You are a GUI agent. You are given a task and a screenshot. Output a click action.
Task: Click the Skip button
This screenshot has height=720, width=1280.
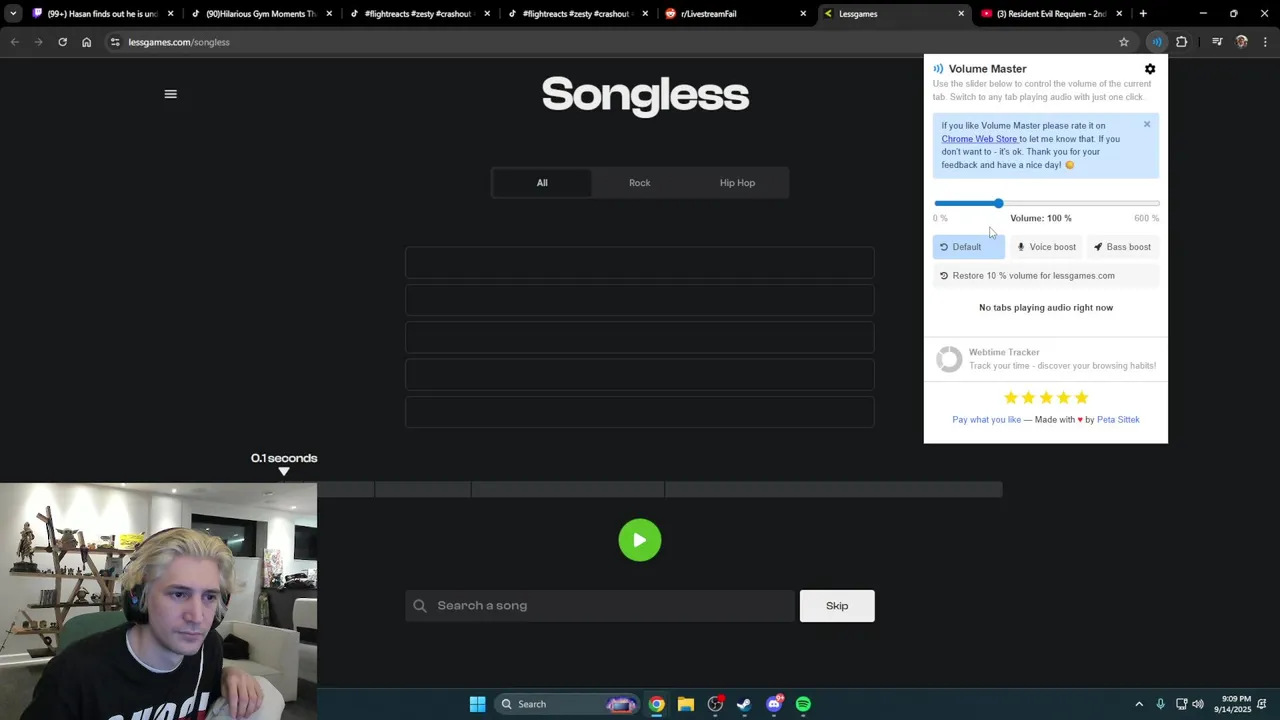tap(837, 606)
